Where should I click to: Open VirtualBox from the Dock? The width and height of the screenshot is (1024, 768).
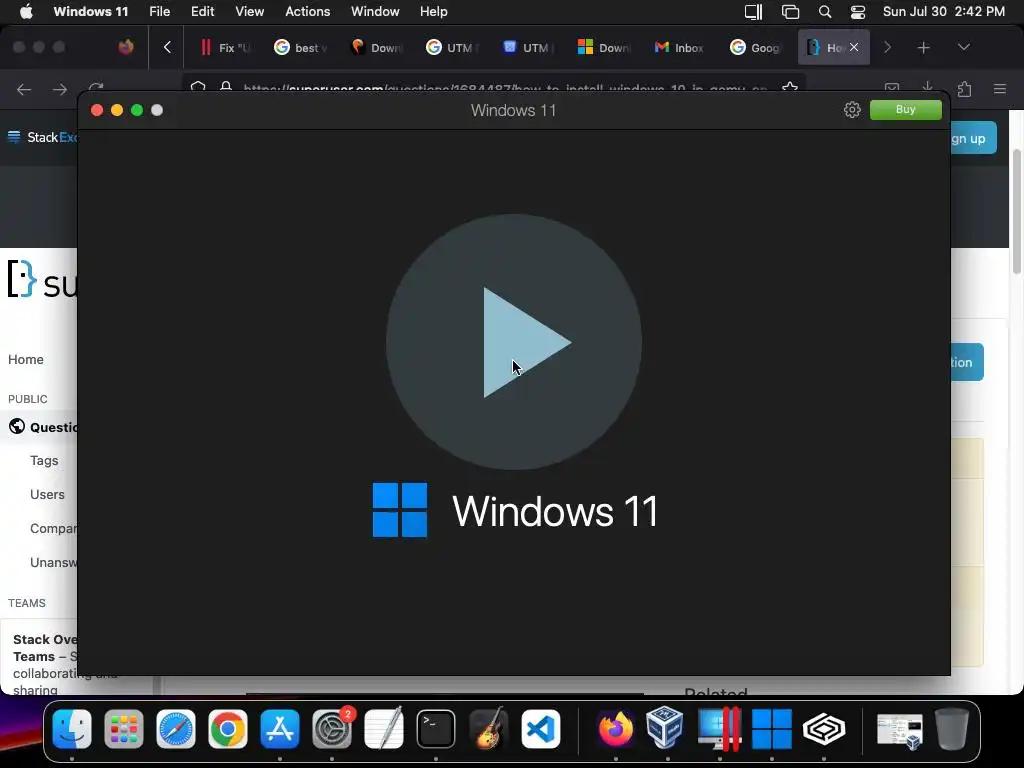click(x=667, y=729)
